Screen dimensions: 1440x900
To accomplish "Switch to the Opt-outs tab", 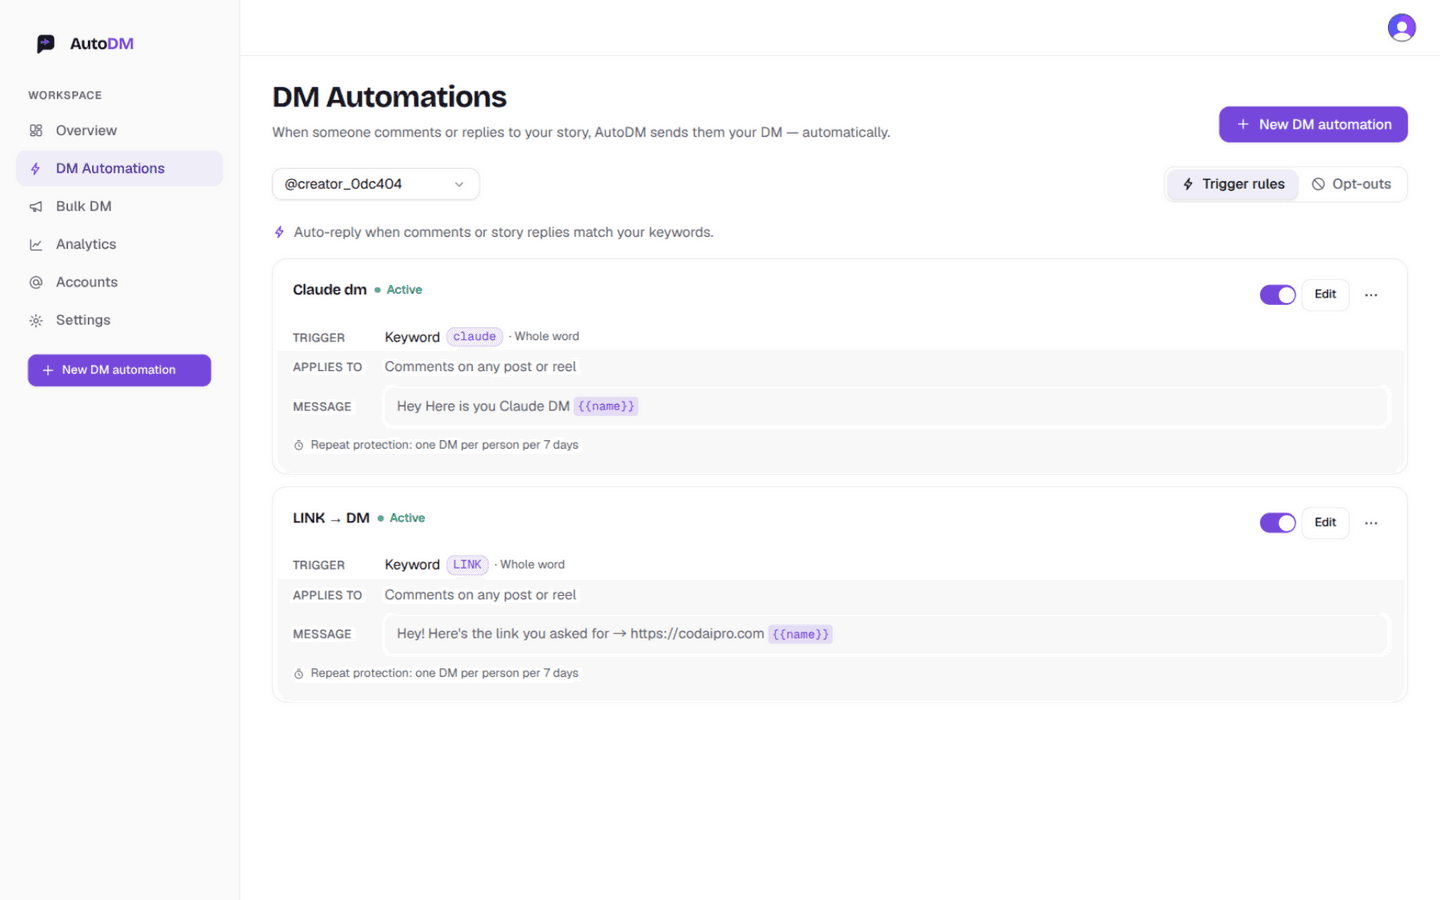I will (x=1352, y=184).
